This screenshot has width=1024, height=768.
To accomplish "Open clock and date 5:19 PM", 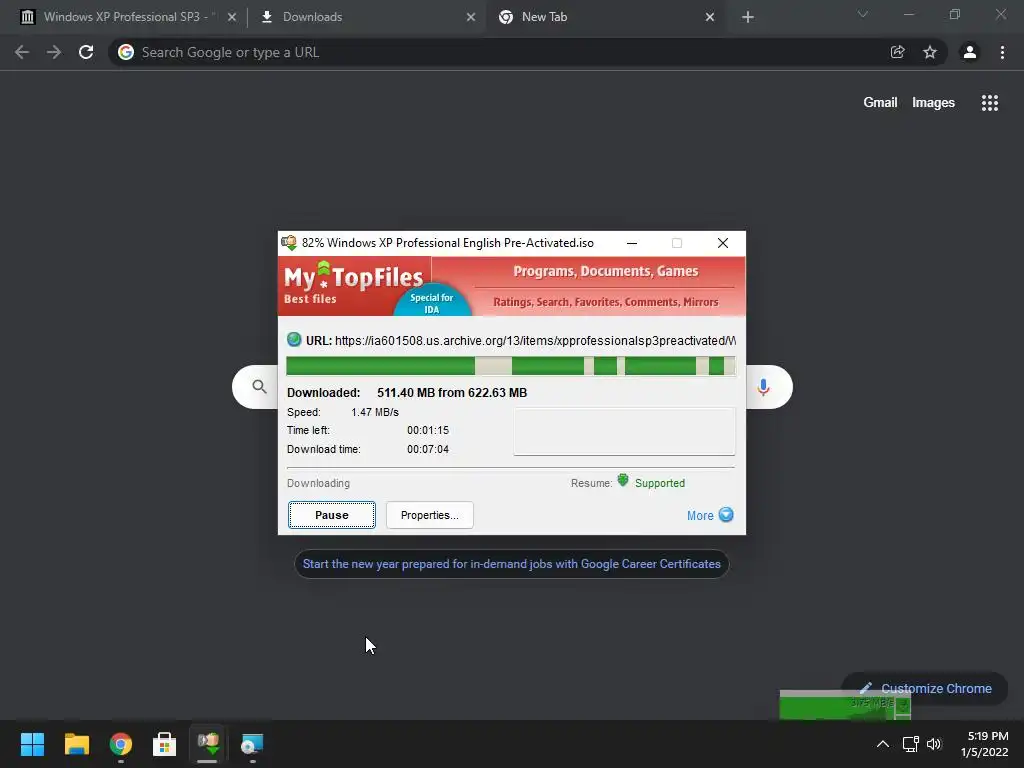I will click(985, 744).
